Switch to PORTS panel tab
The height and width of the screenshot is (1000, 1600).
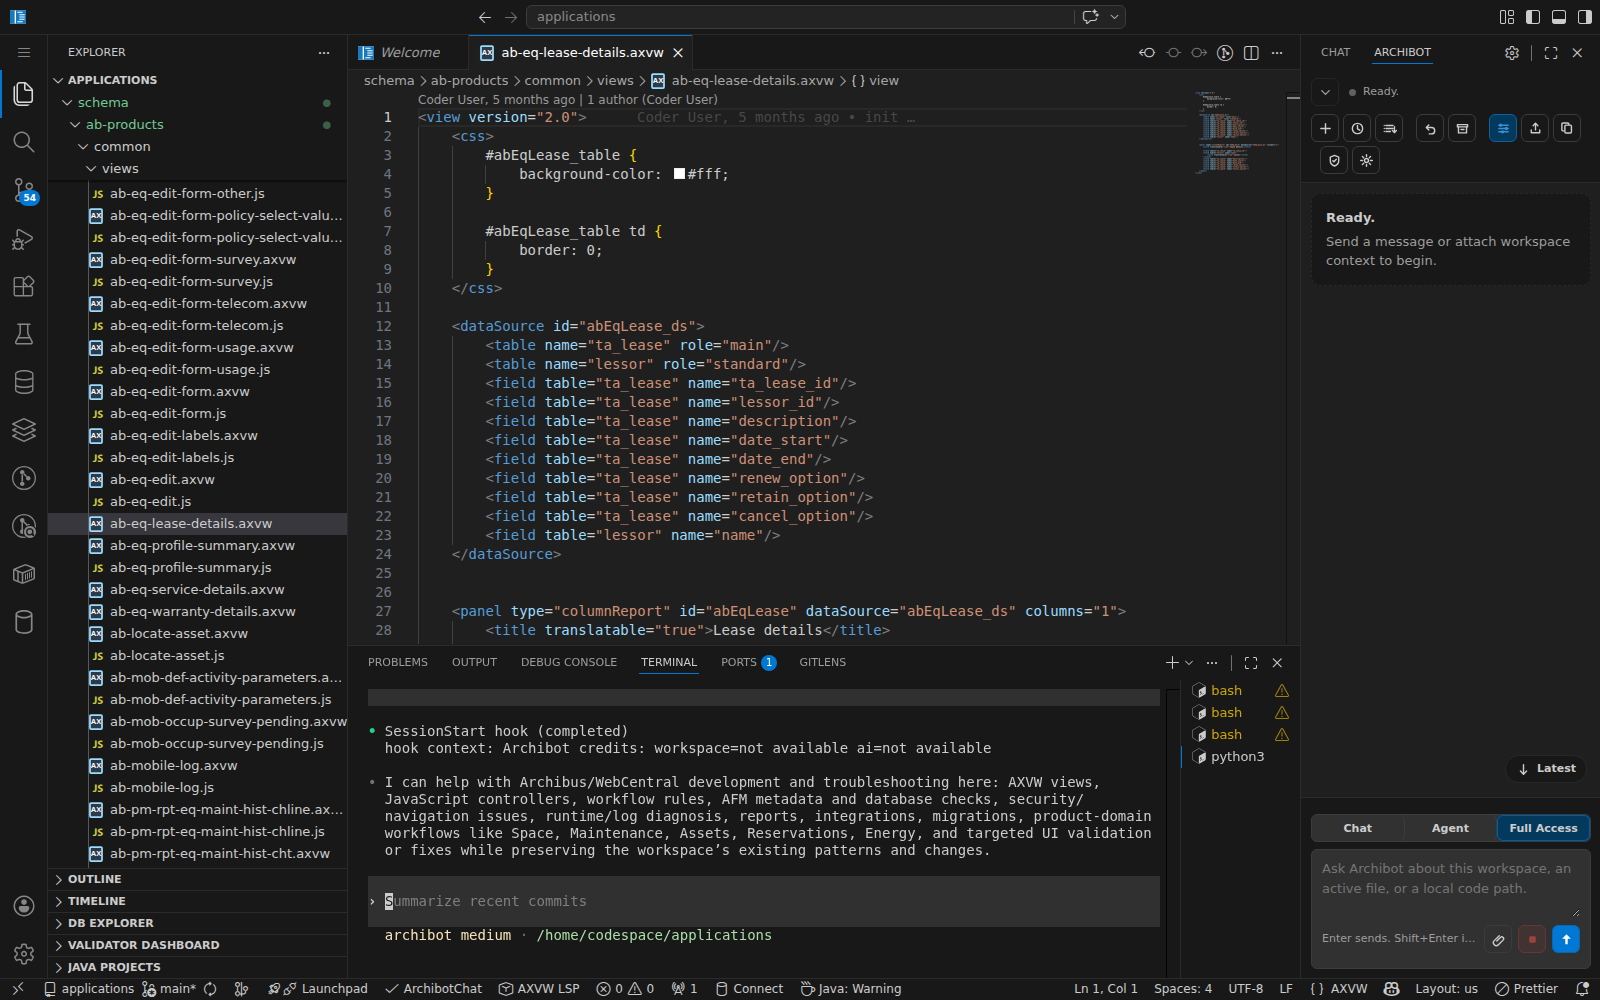[748, 663]
